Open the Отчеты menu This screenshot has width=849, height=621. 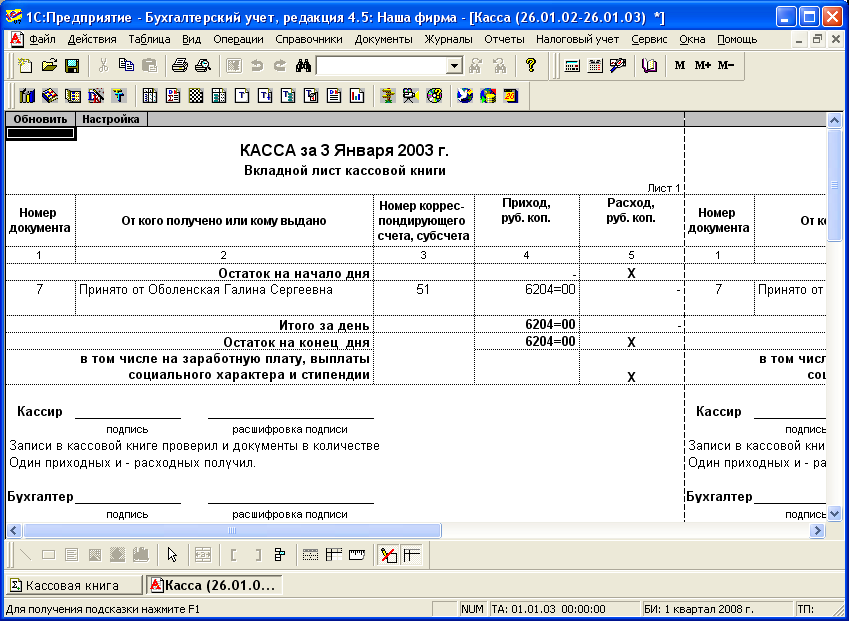pos(504,40)
